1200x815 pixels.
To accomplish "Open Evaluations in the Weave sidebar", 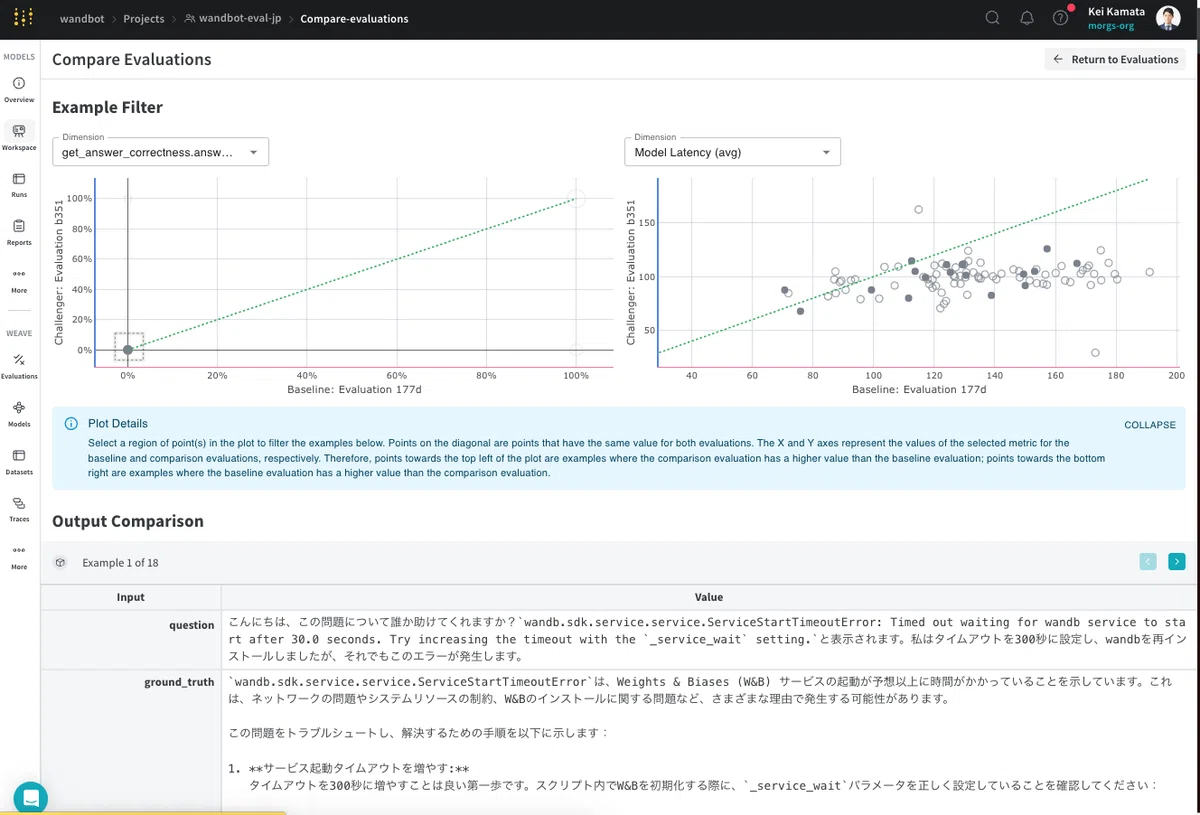I will pos(19,366).
